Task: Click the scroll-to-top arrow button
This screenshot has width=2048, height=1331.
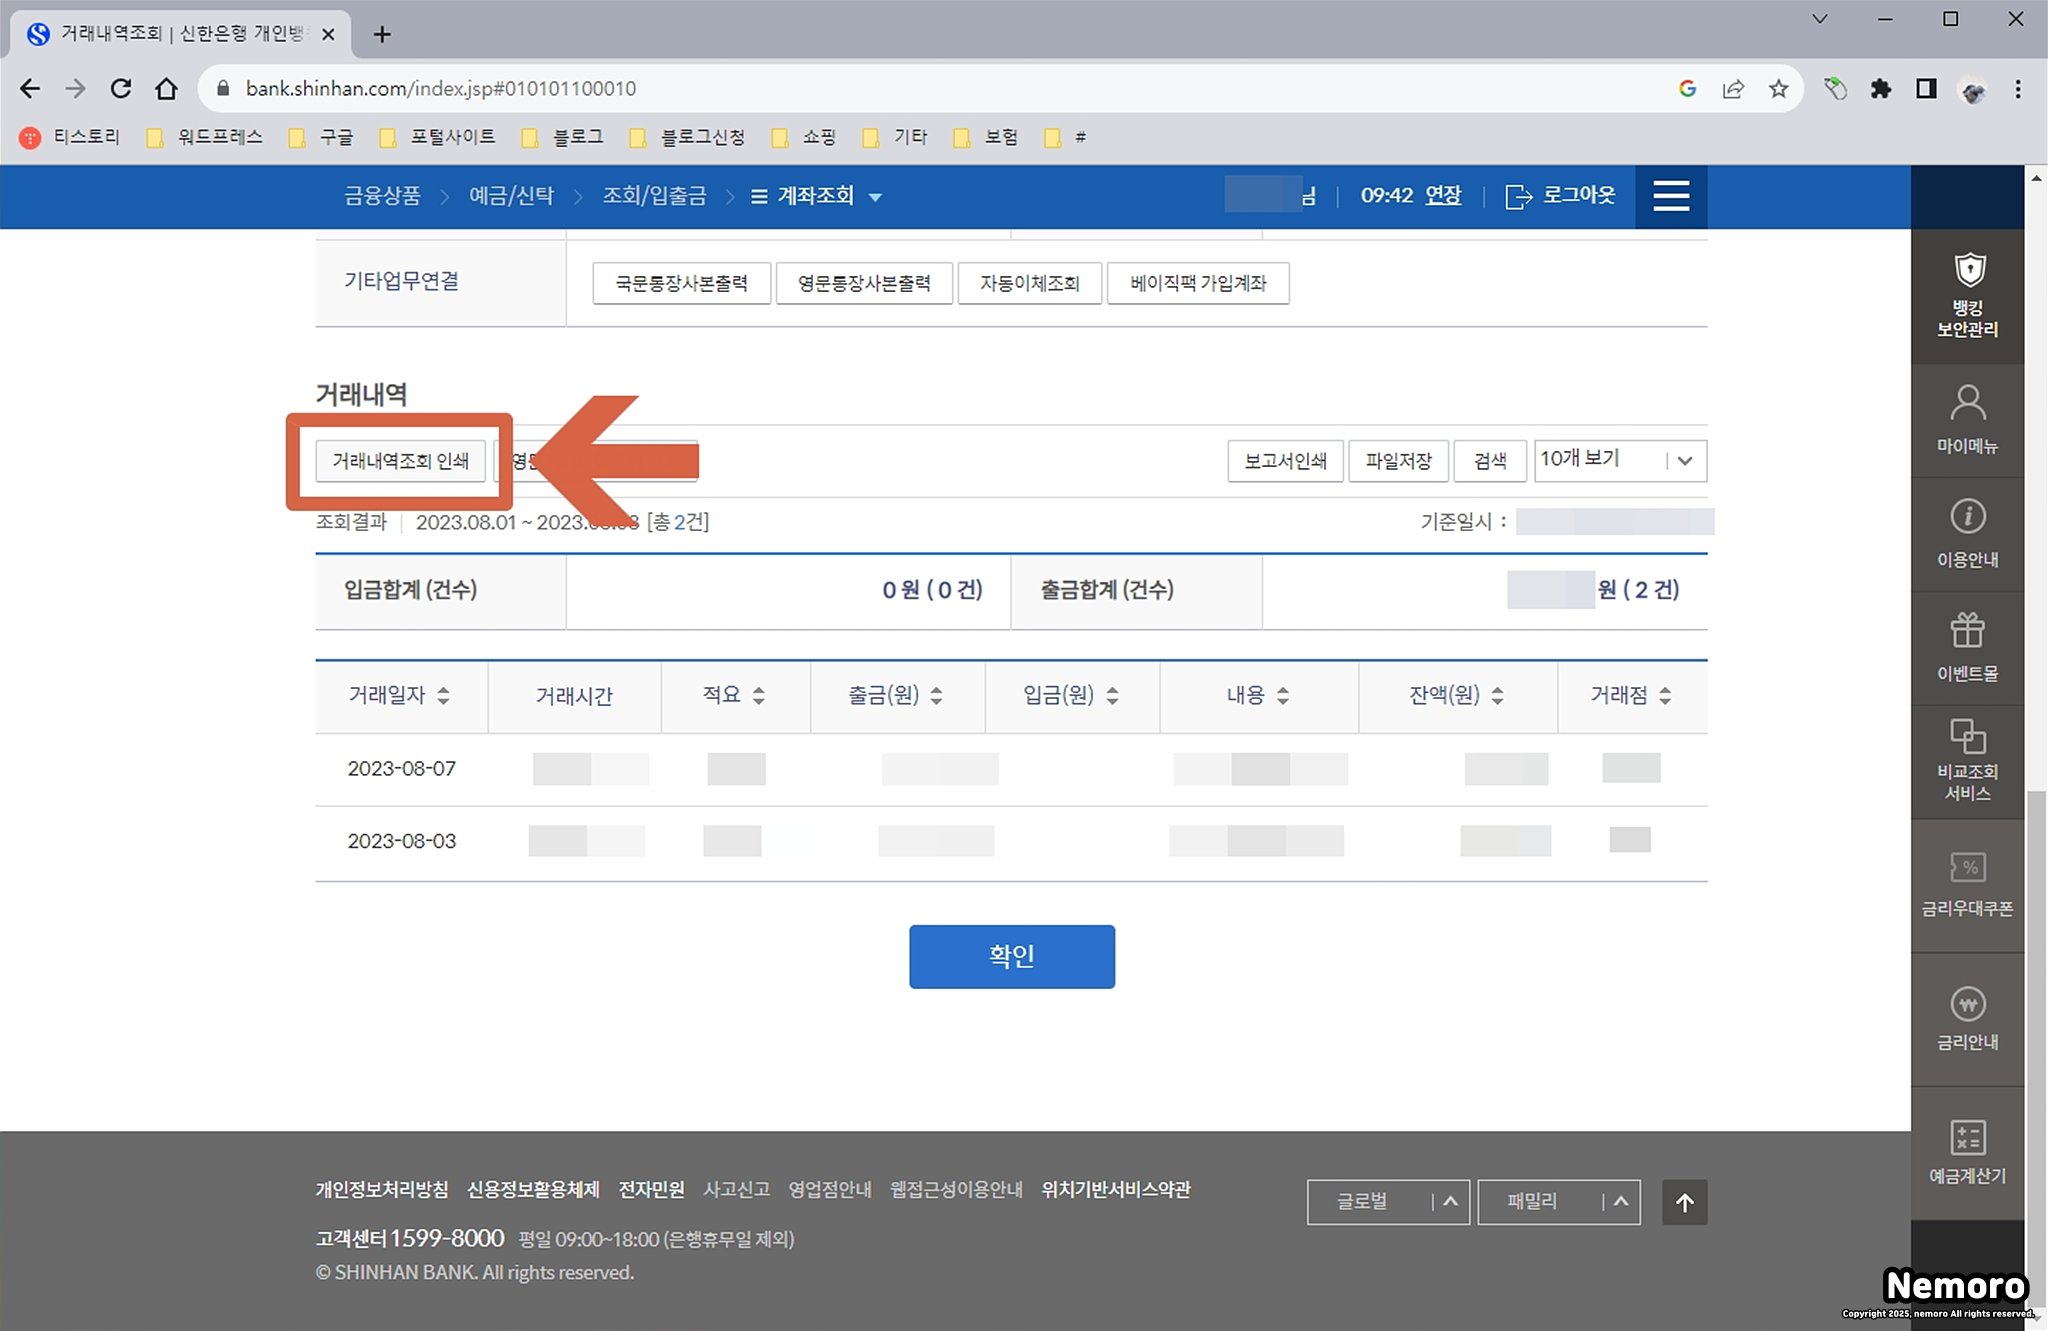Action: coord(1684,1202)
